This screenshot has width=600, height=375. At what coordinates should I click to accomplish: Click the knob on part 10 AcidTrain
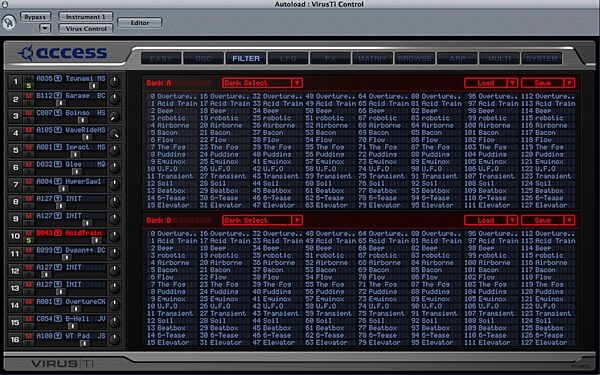[x=114, y=236]
